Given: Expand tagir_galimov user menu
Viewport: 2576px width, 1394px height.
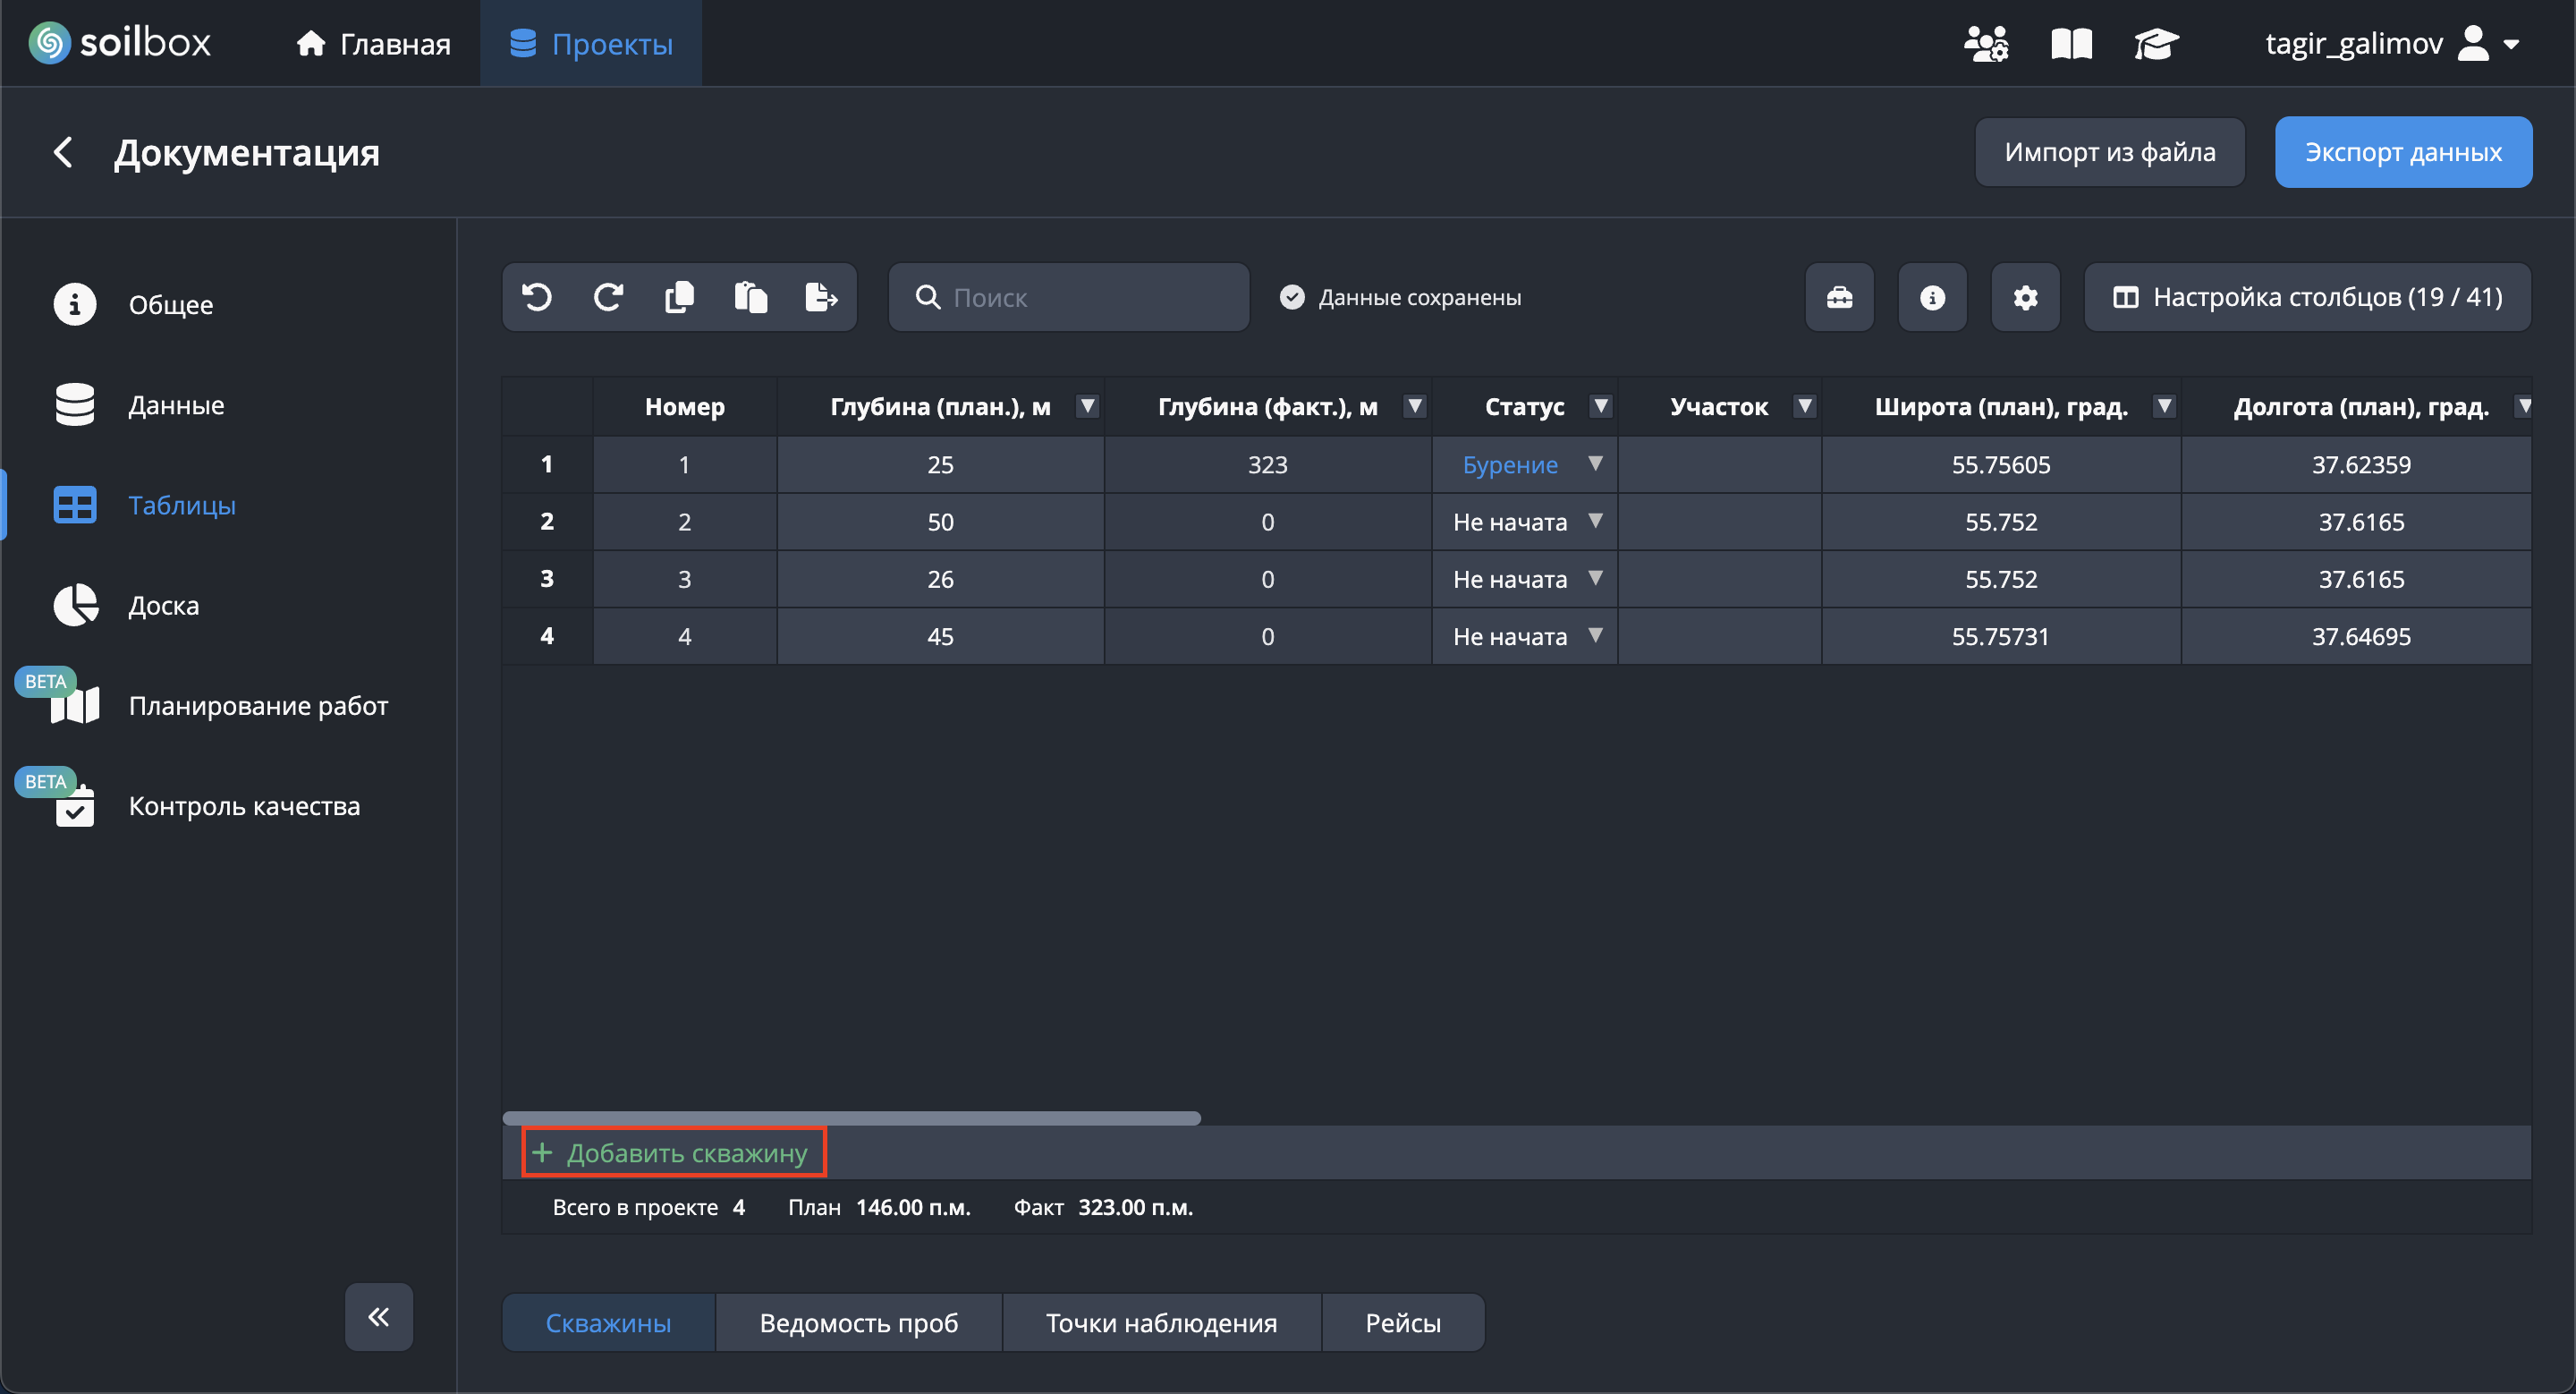Looking at the screenshot, I should click(2510, 44).
